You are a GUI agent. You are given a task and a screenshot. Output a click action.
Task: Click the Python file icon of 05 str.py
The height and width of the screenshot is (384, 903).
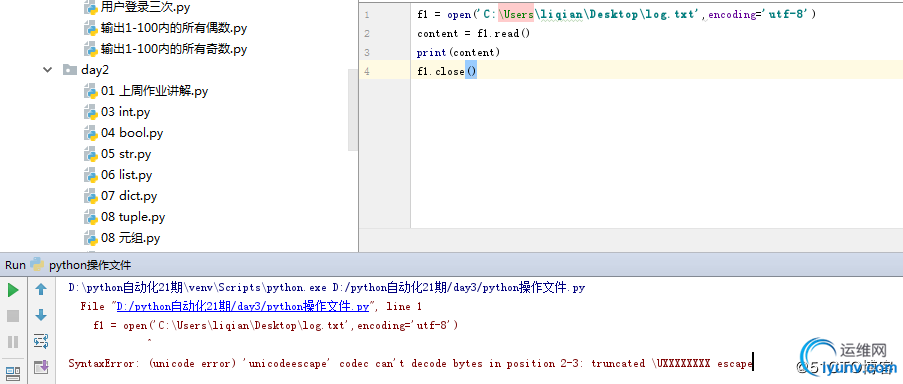click(x=90, y=154)
